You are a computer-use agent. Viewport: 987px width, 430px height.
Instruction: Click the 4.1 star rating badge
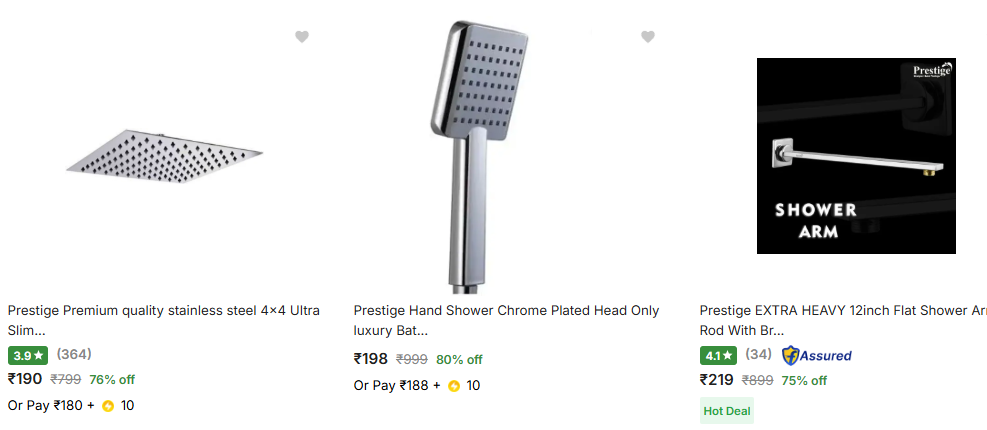tap(719, 355)
